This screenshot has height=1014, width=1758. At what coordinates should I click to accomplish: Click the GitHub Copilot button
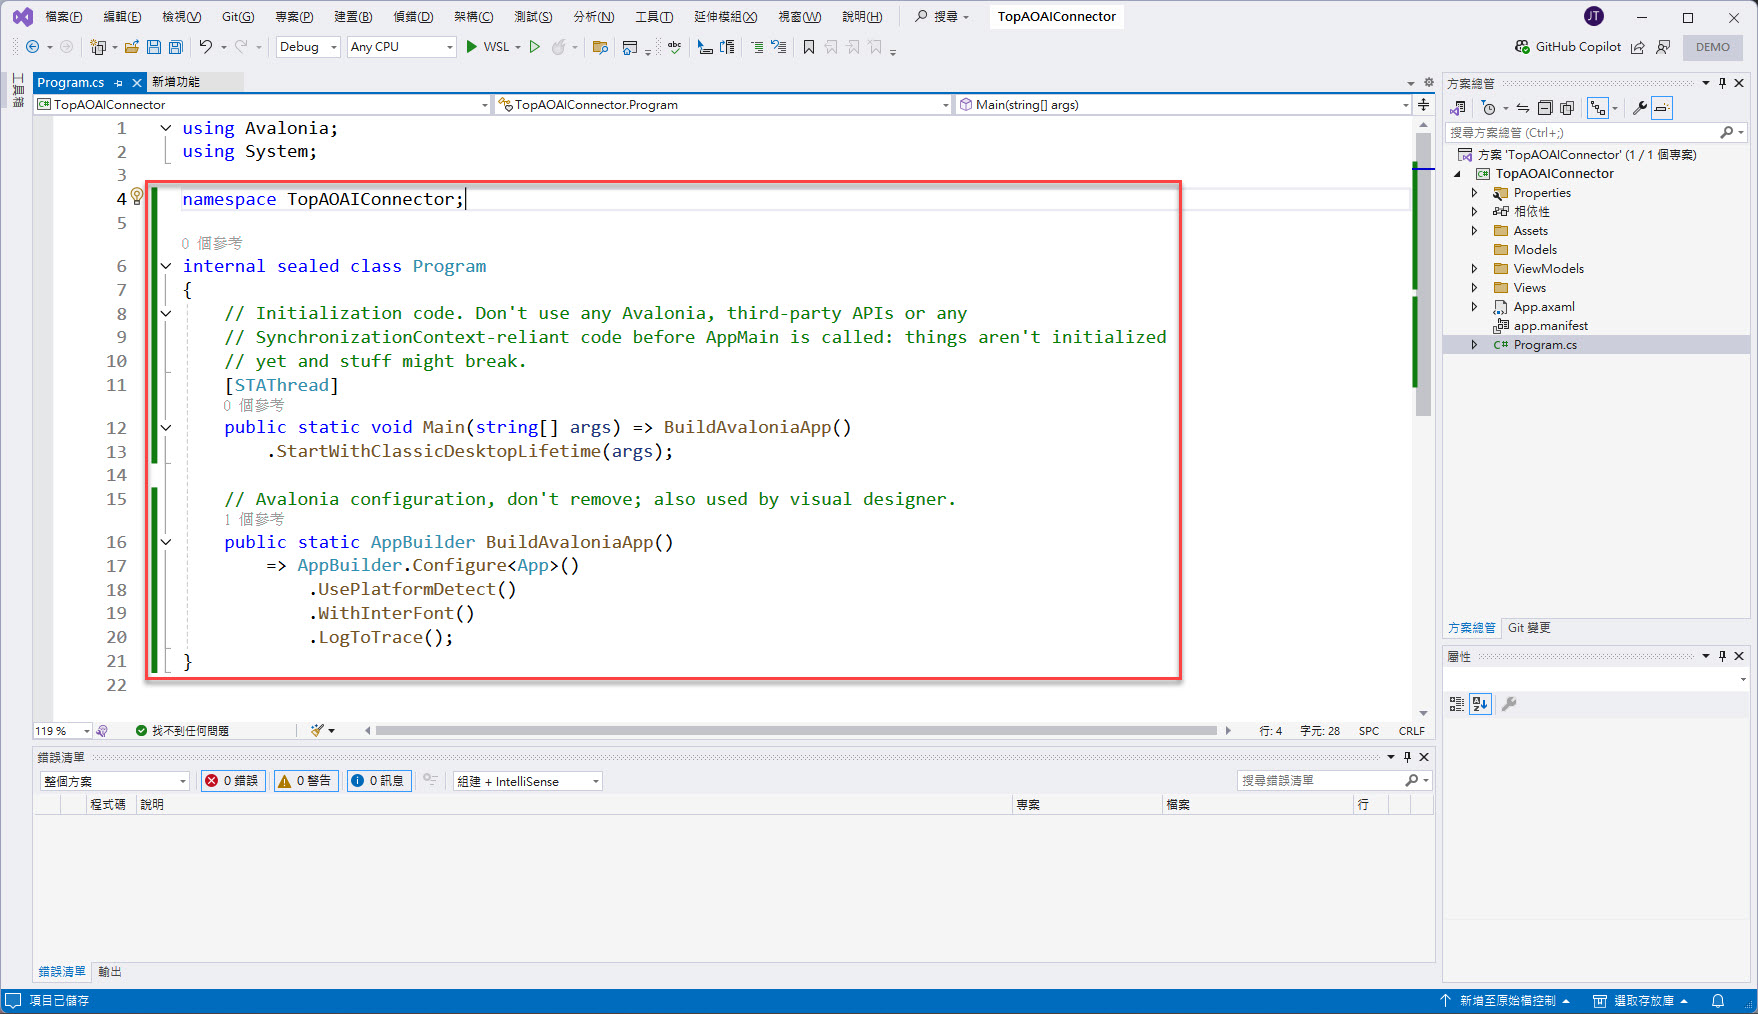[x=1568, y=47]
